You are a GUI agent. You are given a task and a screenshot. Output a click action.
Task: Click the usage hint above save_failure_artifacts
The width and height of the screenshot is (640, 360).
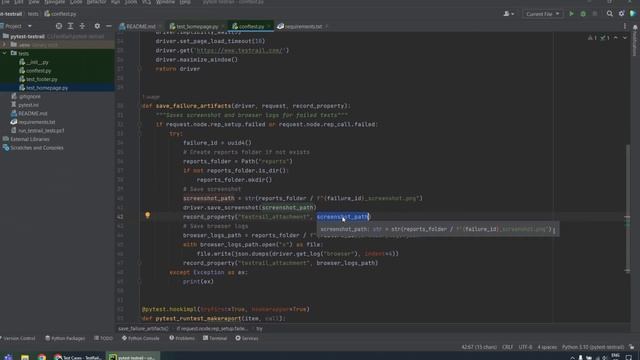pyautogui.click(x=151, y=97)
